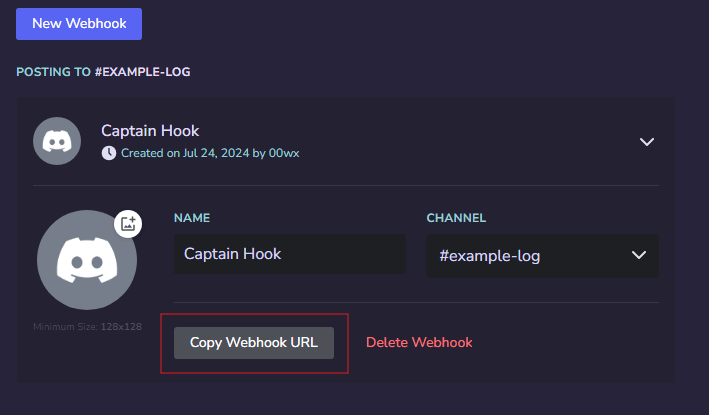
Task: Open the #example-log channel dropdown
Action: pyautogui.click(x=542, y=255)
